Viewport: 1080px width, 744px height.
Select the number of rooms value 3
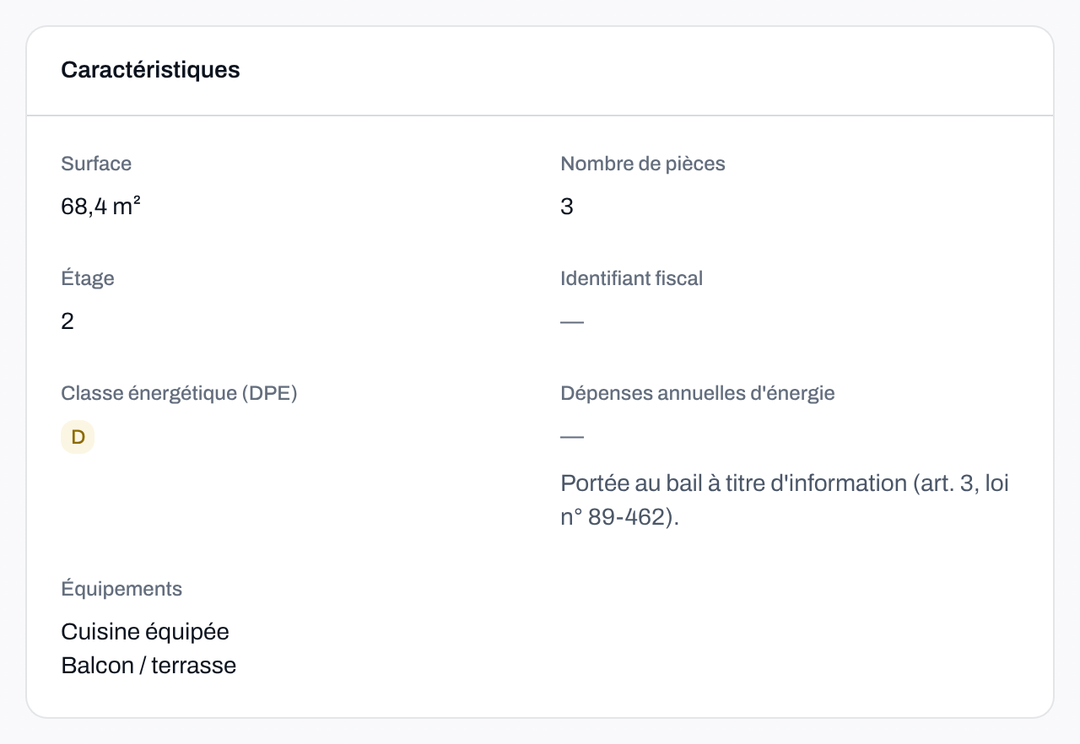coord(567,207)
